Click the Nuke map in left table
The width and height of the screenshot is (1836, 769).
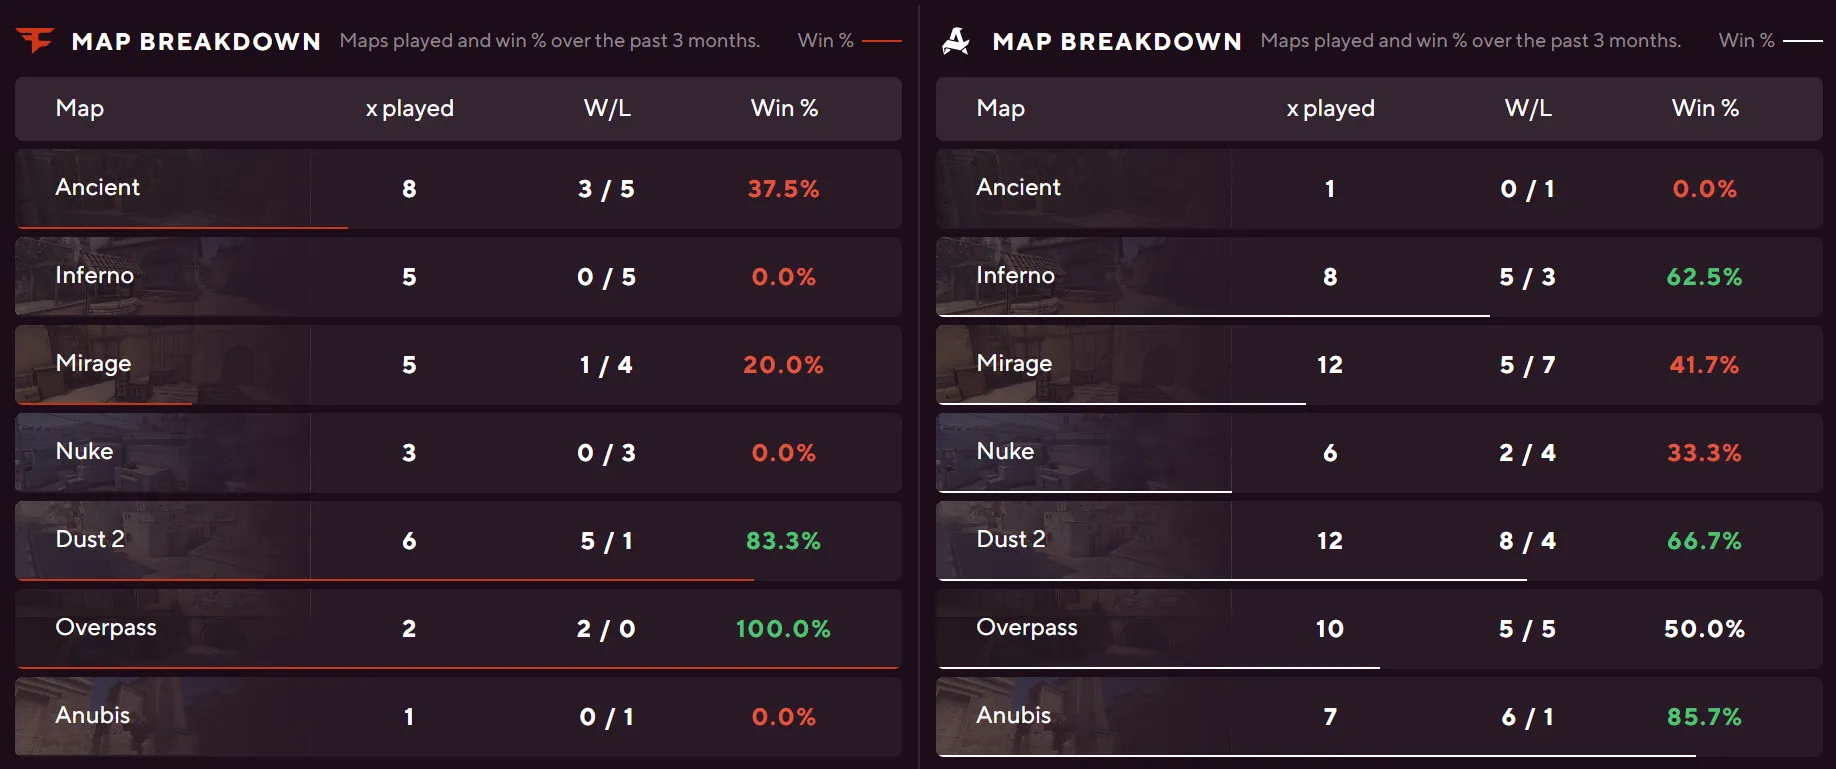(85, 452)
